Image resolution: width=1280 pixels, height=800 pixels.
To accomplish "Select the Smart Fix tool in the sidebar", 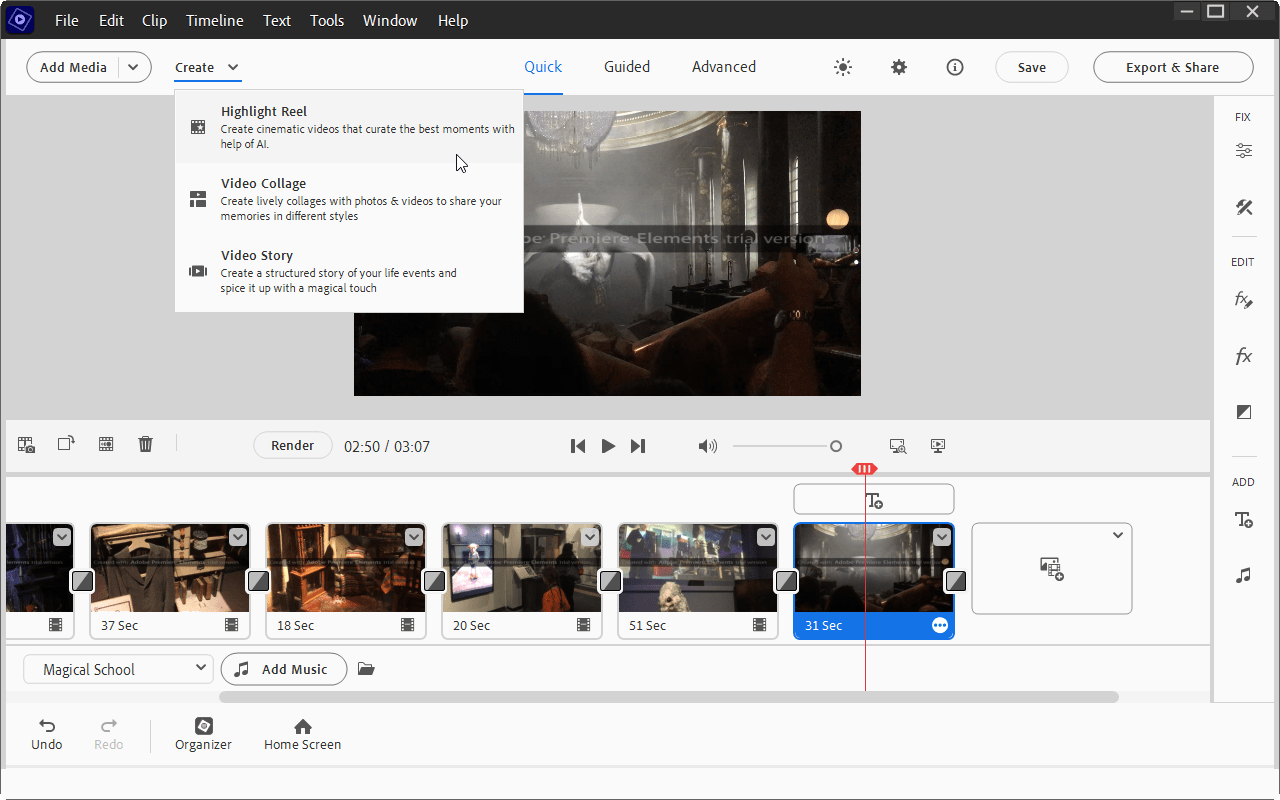I will coord(1243,207).
